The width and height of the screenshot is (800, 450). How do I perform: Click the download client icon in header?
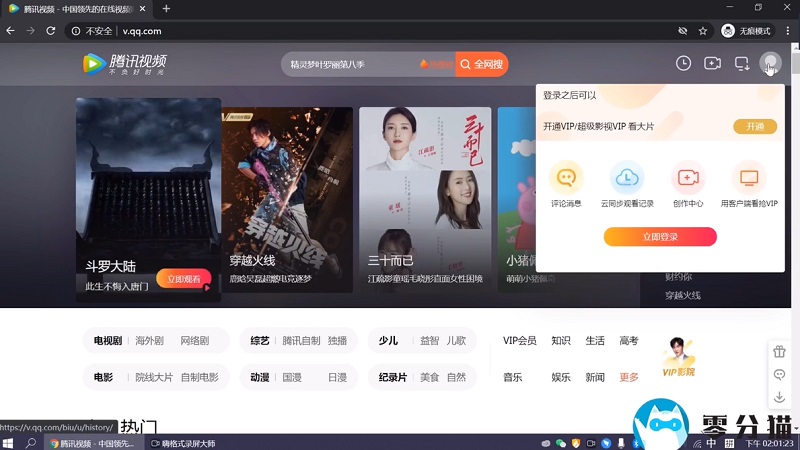pyautogui.click(x=741, y=63)
